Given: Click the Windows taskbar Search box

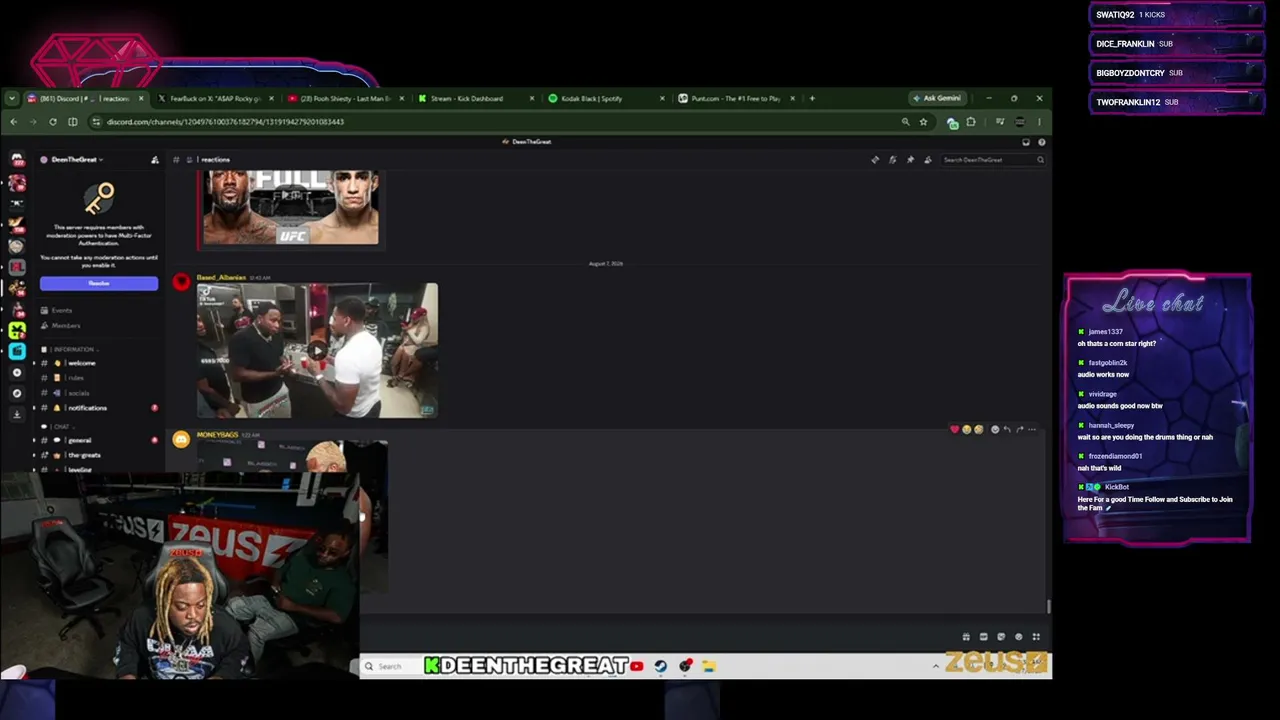Looking at the screenshot, I should coord(391,666).
